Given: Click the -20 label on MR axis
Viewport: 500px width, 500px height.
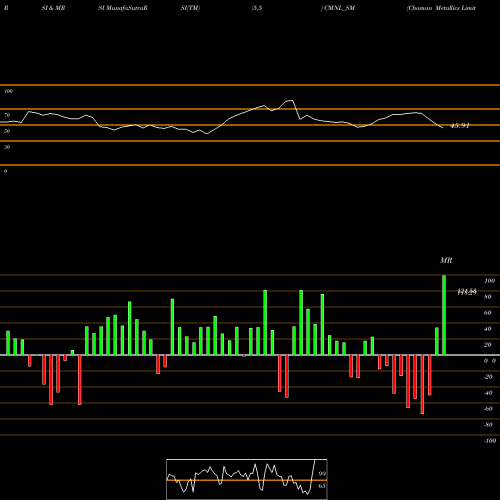Looking at the screenshot, I should [x=488, y=377].
